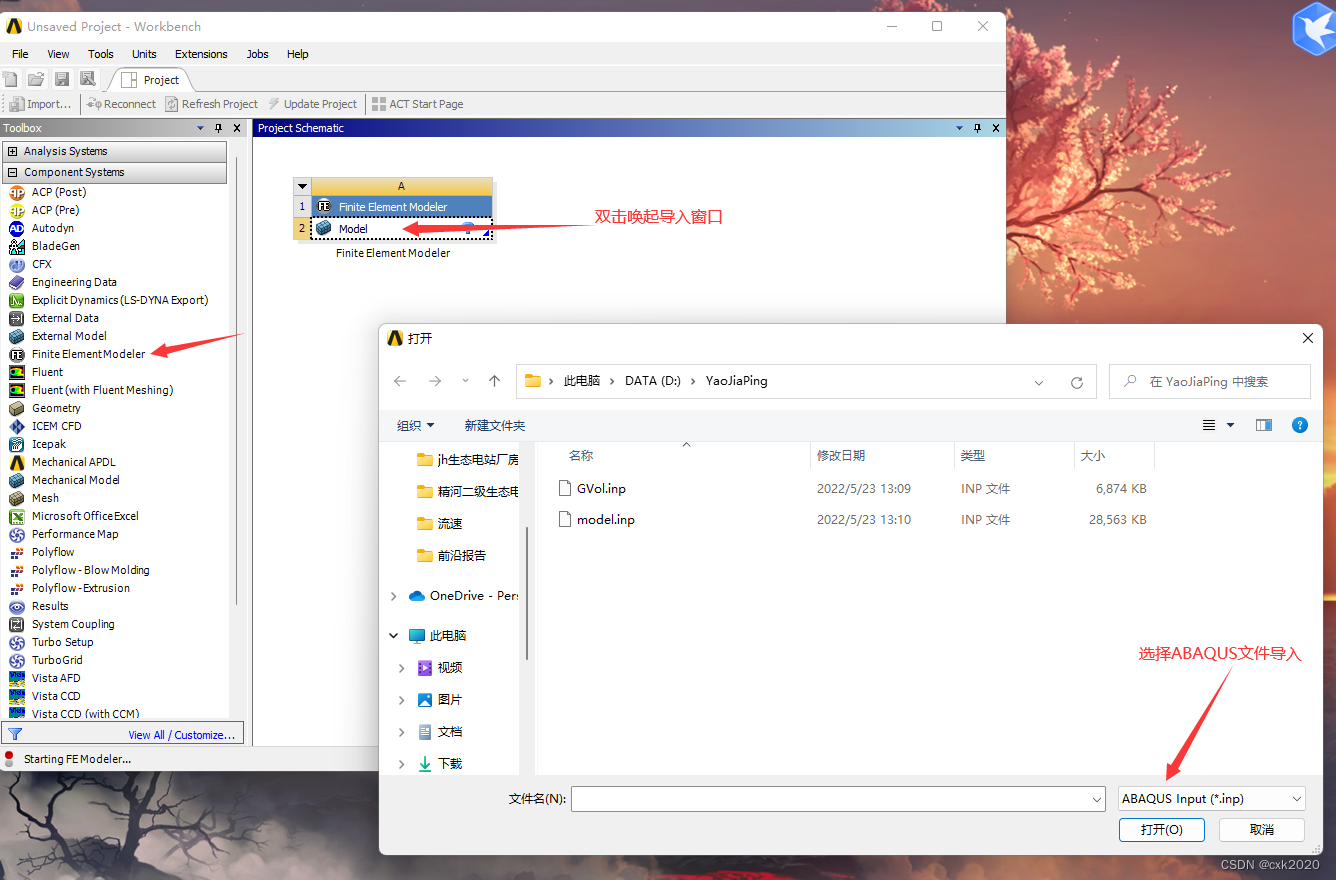This screenshot has height=880, width=1336.
Task: Select Mechanical Model component
Action: click(x=76, y=480)
